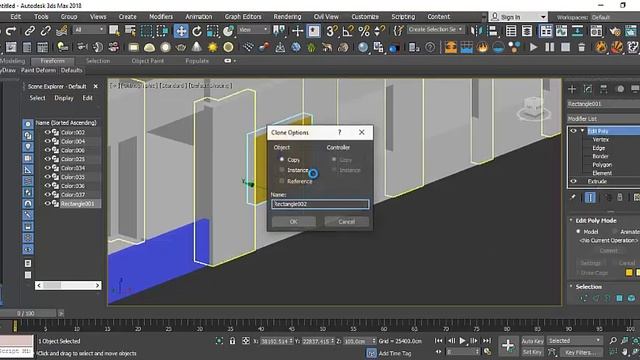The height and width of the screenshot is (360, 640).
Task: Hide Rectangle001 using its eye icon
Action: 47,203
